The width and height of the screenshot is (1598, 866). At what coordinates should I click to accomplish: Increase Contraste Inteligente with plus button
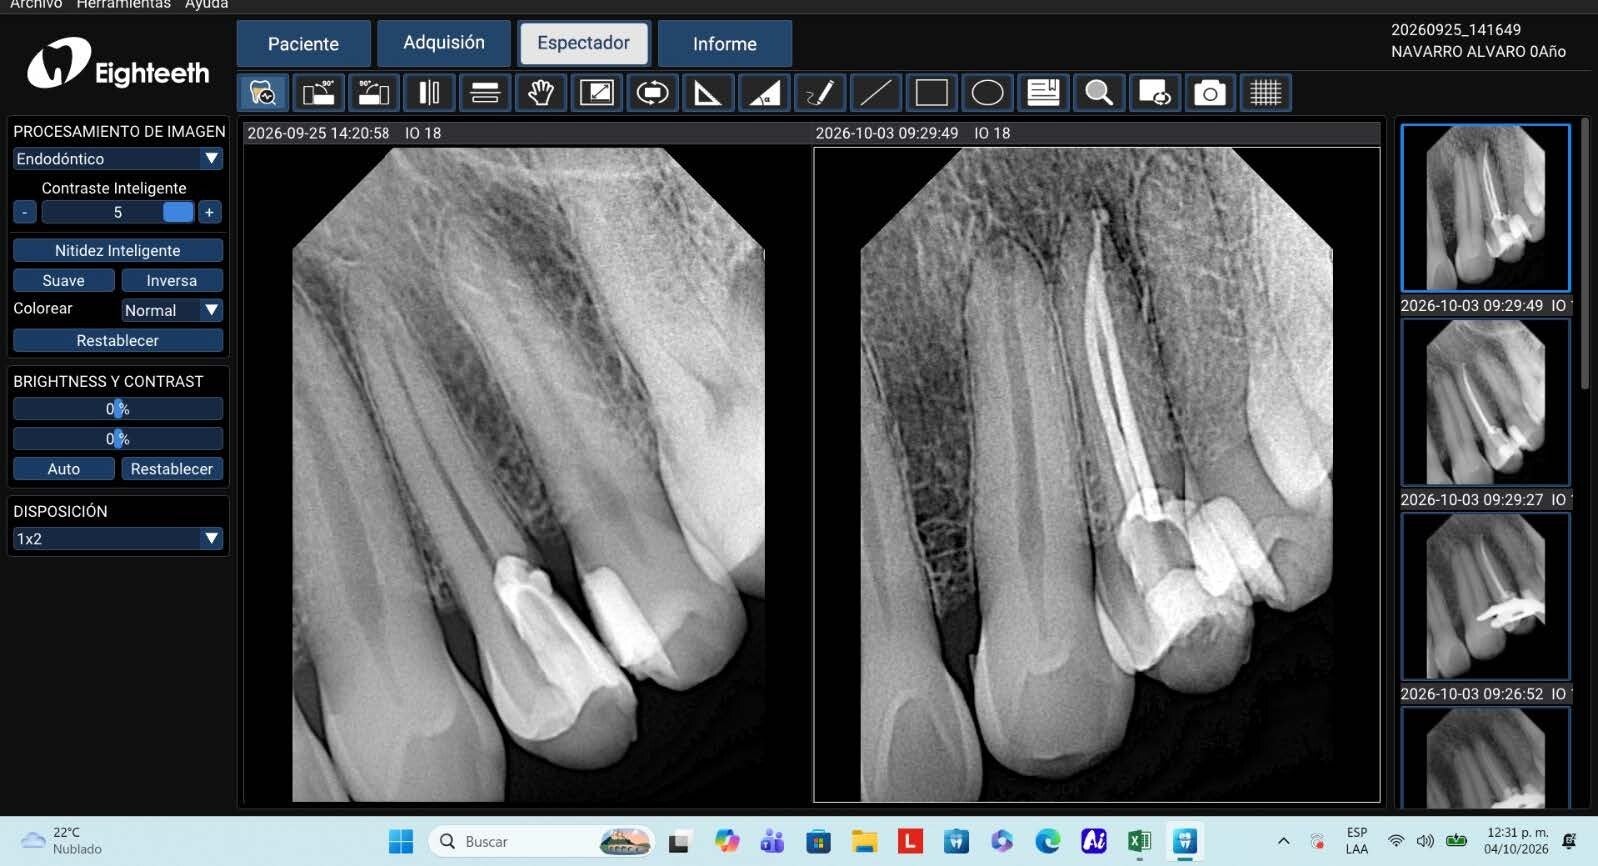pyautogui.click(x=209, y=212)
